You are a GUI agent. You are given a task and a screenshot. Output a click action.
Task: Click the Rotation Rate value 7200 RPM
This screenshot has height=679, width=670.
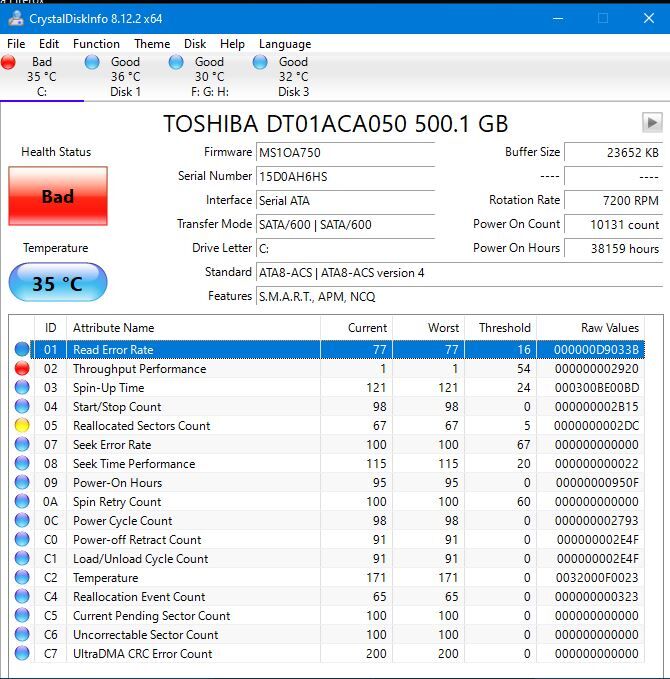click(x=614, y=200)
